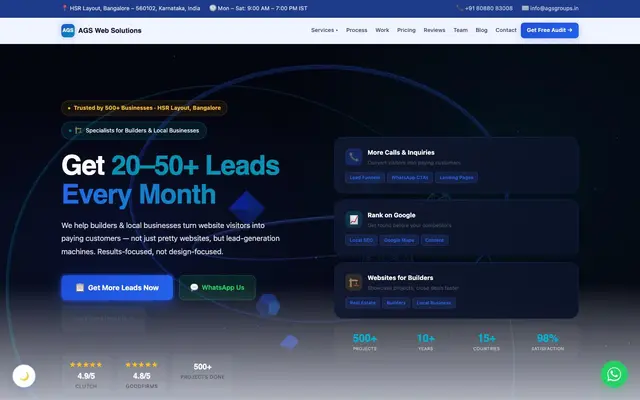Click the 15+ Countries stat
The image size is (640, 400).
pos(487,342)
